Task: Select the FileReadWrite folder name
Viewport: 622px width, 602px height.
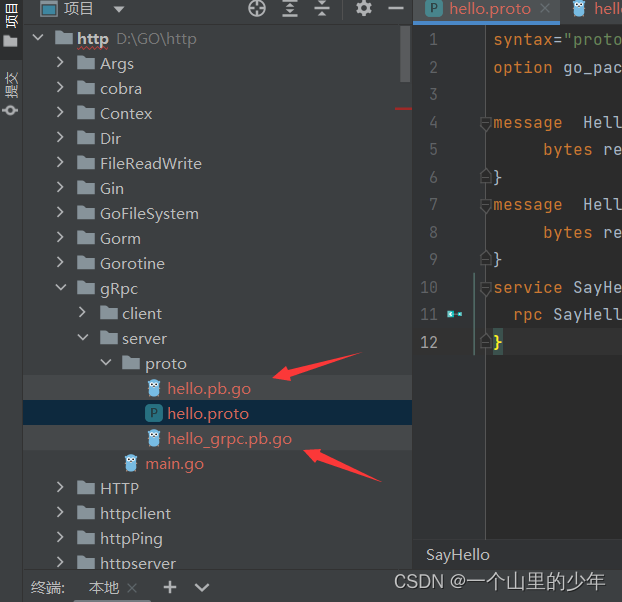Action: (x=151, y=164)
